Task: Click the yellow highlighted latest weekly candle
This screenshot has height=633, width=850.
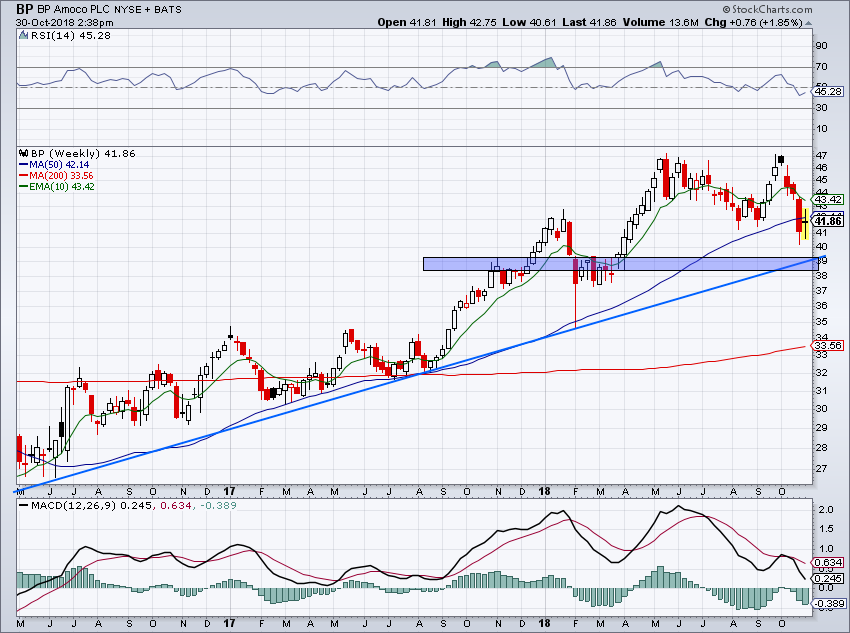Action: click(805, 223)
